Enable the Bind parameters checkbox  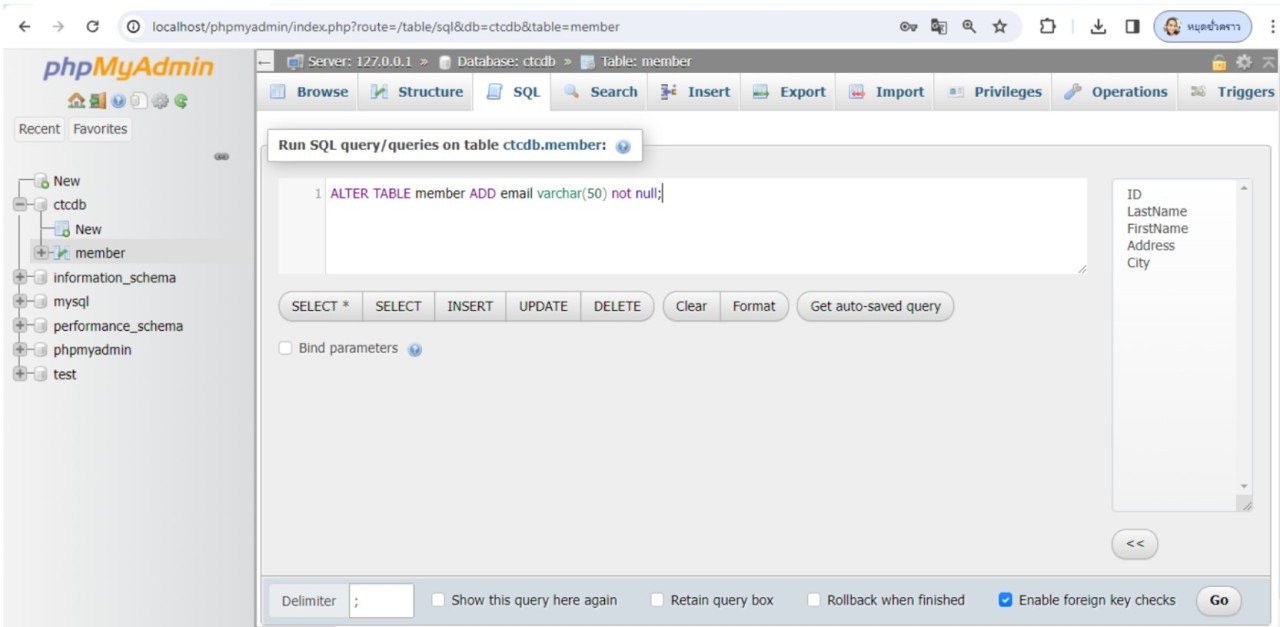[286, 348]
